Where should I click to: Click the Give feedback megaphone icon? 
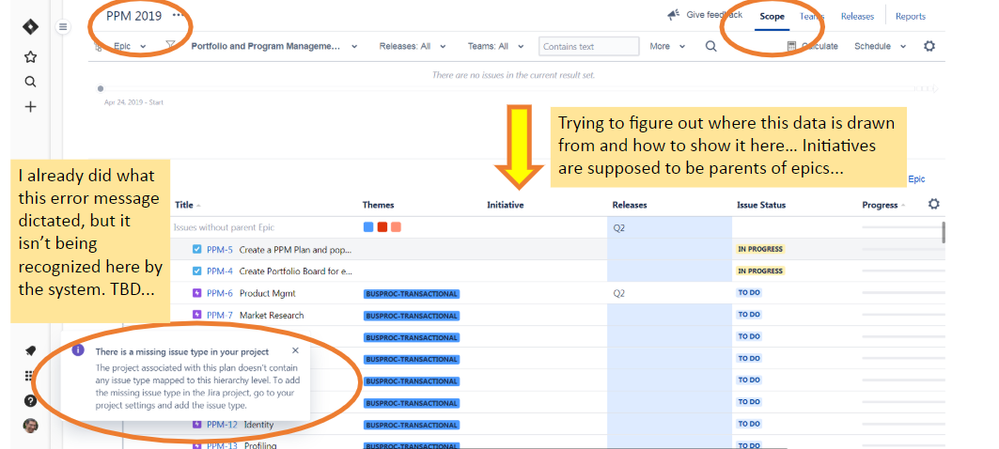pos(674,15)
